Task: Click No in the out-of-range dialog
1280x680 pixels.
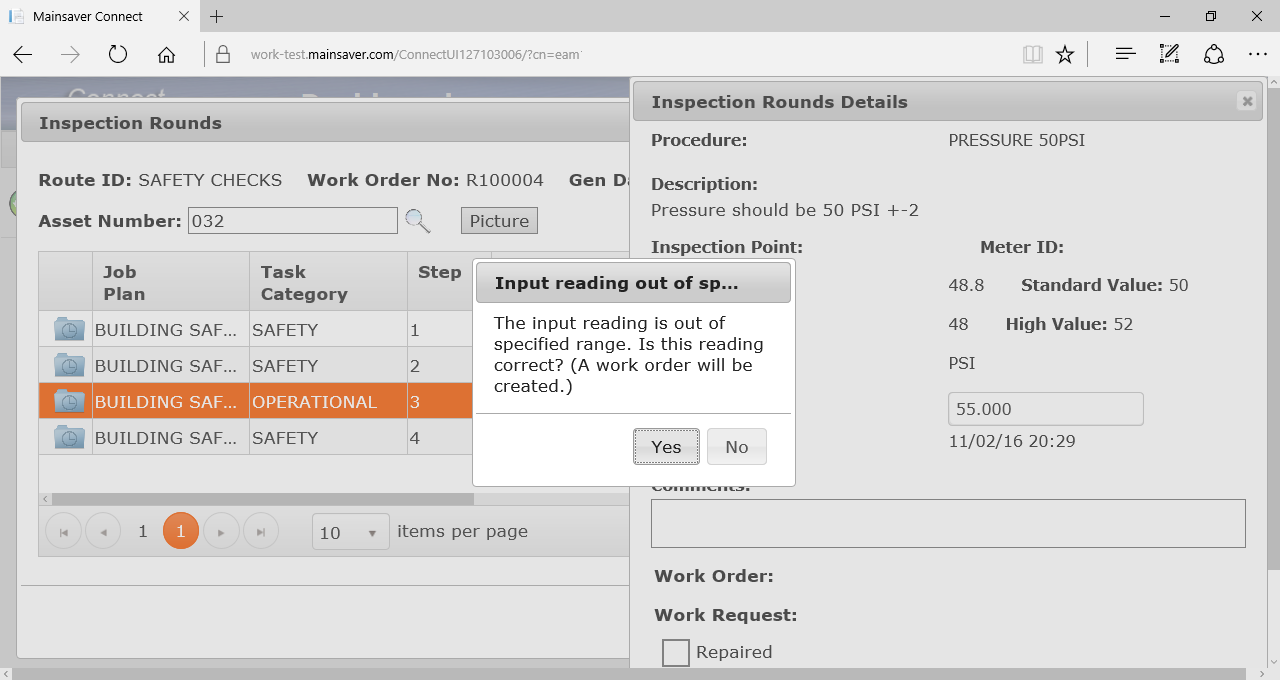Action: (736, 447)
